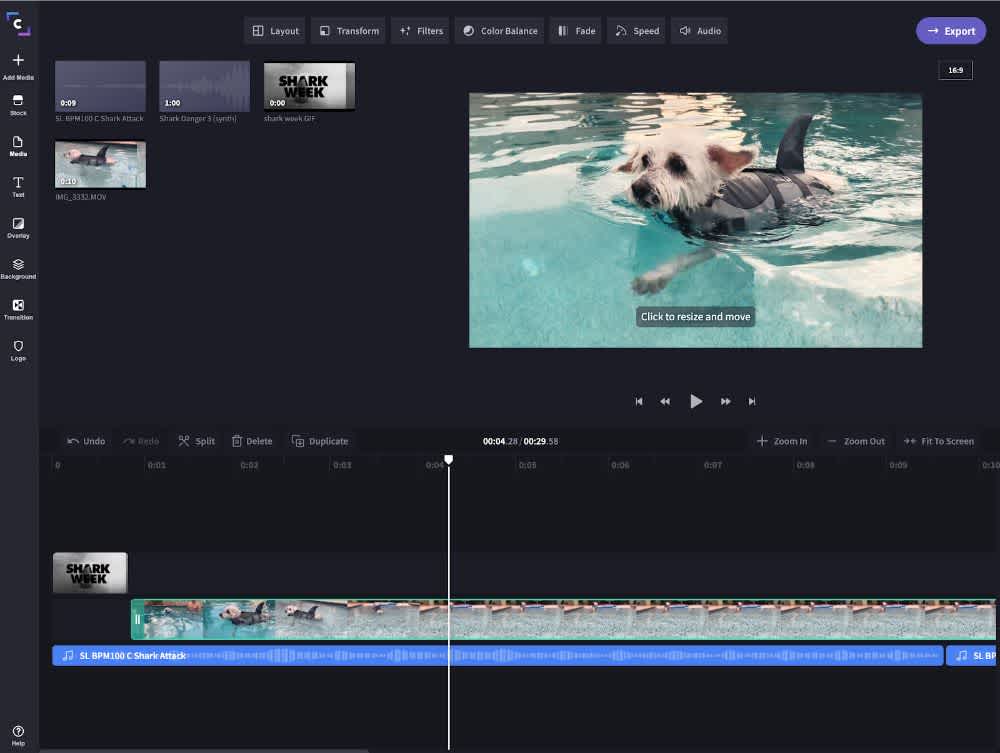
Task: Click the 00:04.28 current time display
Action: coord(500,441)
